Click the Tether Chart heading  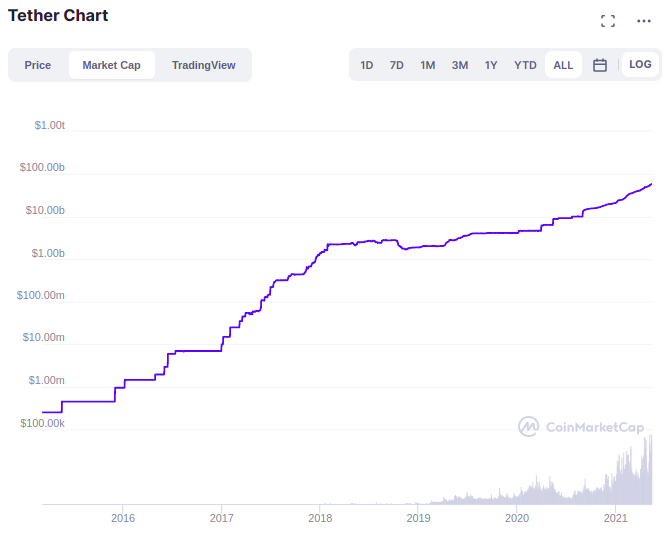tap(58, 15)
